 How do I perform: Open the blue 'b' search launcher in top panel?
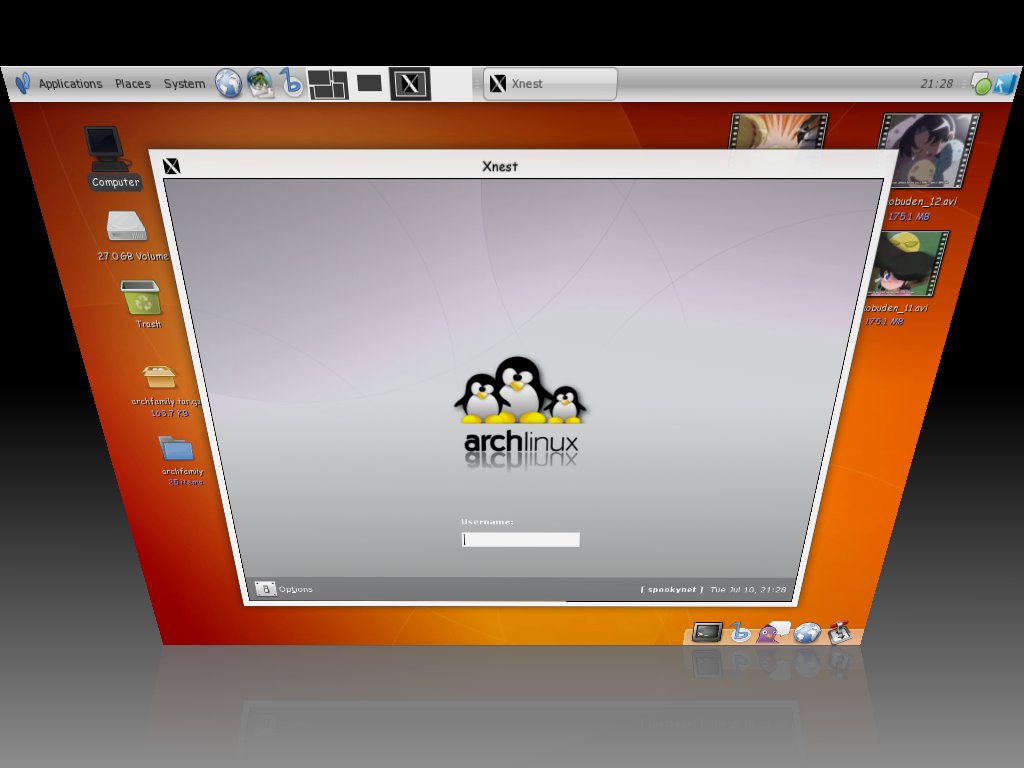(291, 83)
